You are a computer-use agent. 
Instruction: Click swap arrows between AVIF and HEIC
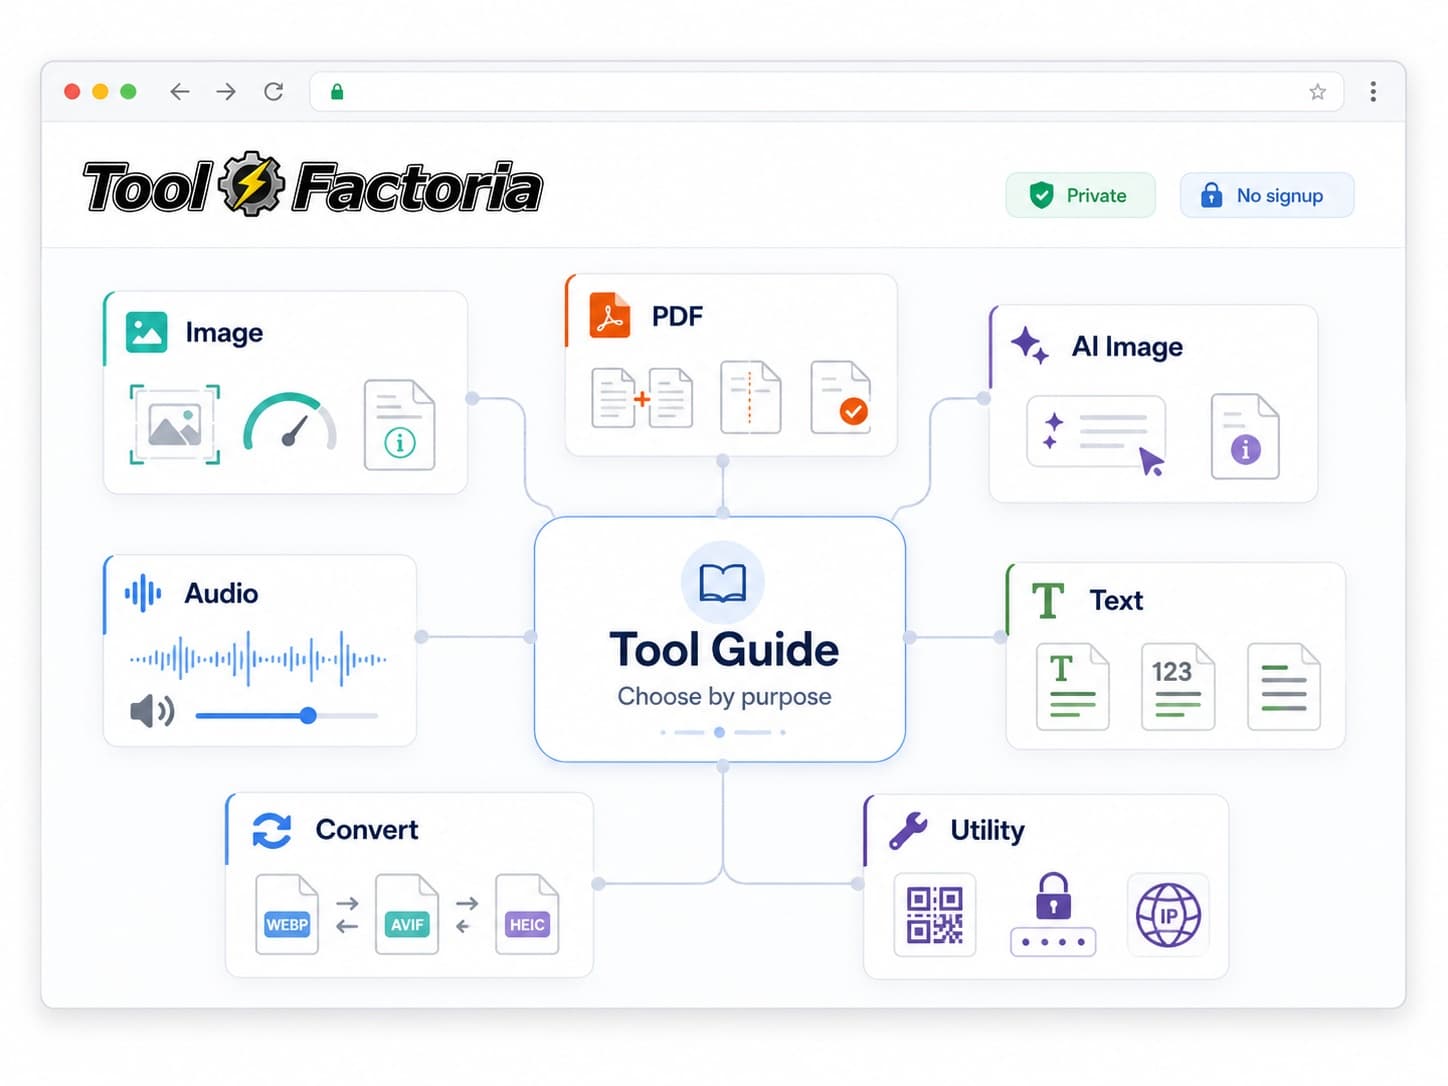pos(466,915)
